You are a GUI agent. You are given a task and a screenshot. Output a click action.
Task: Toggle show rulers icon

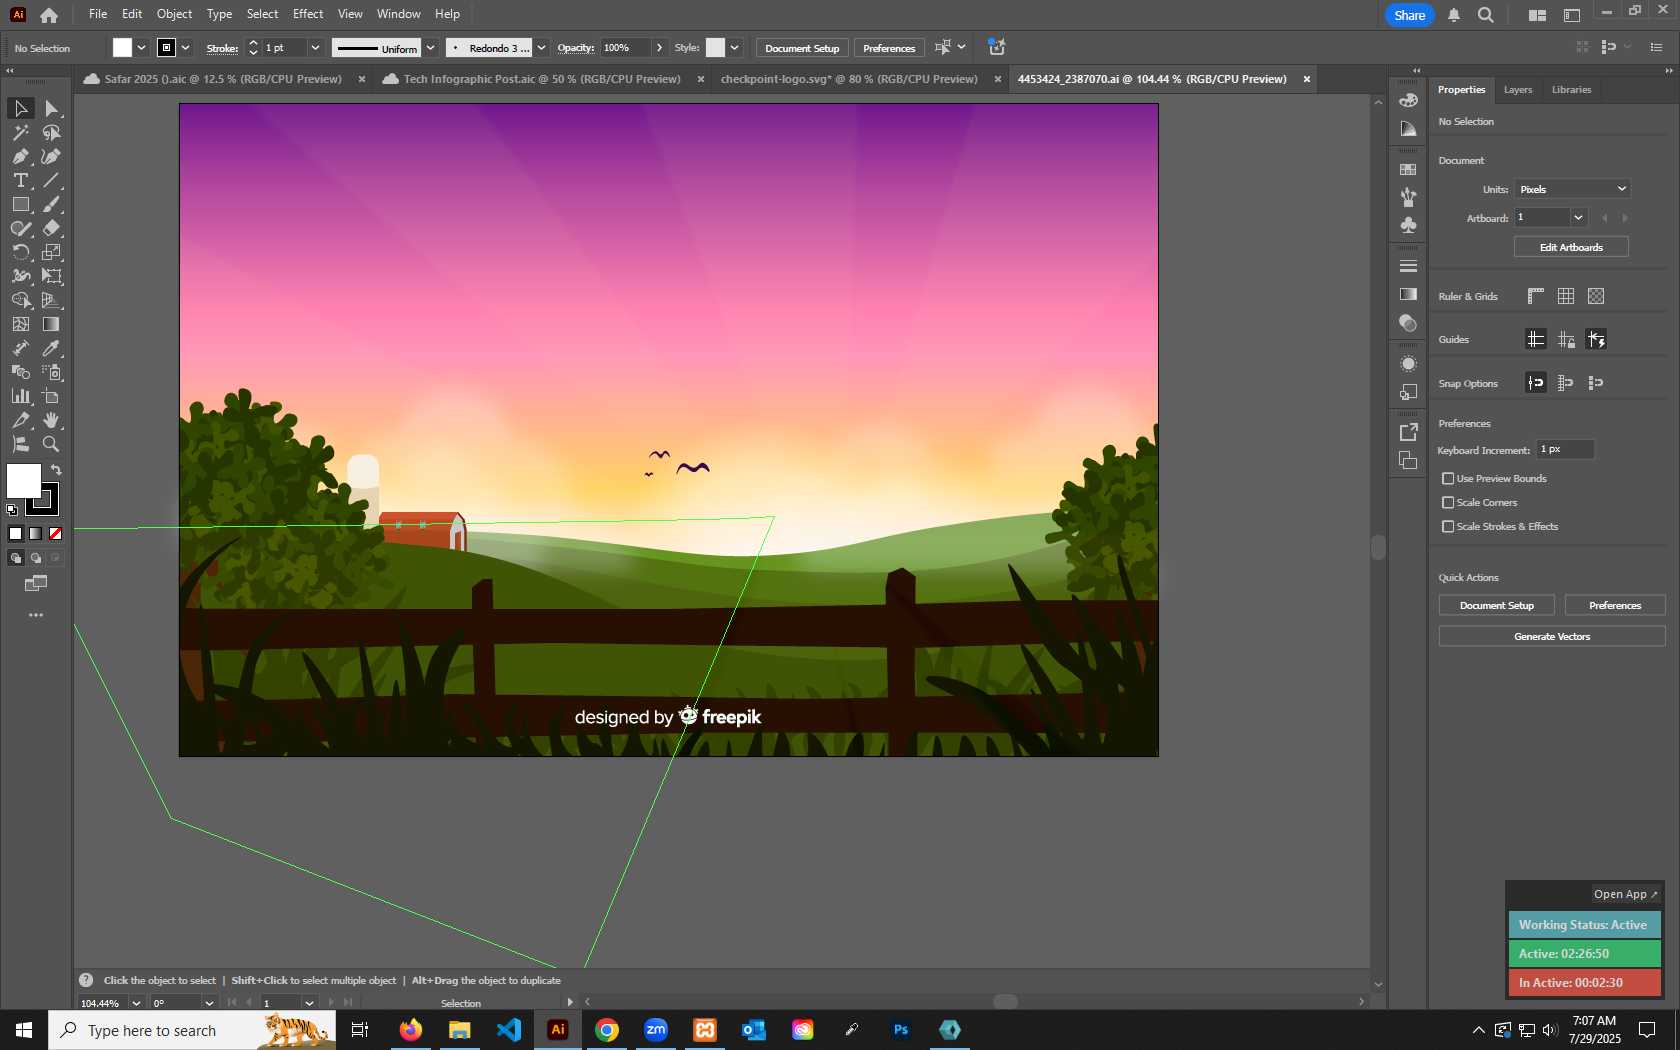(1536, 296)
